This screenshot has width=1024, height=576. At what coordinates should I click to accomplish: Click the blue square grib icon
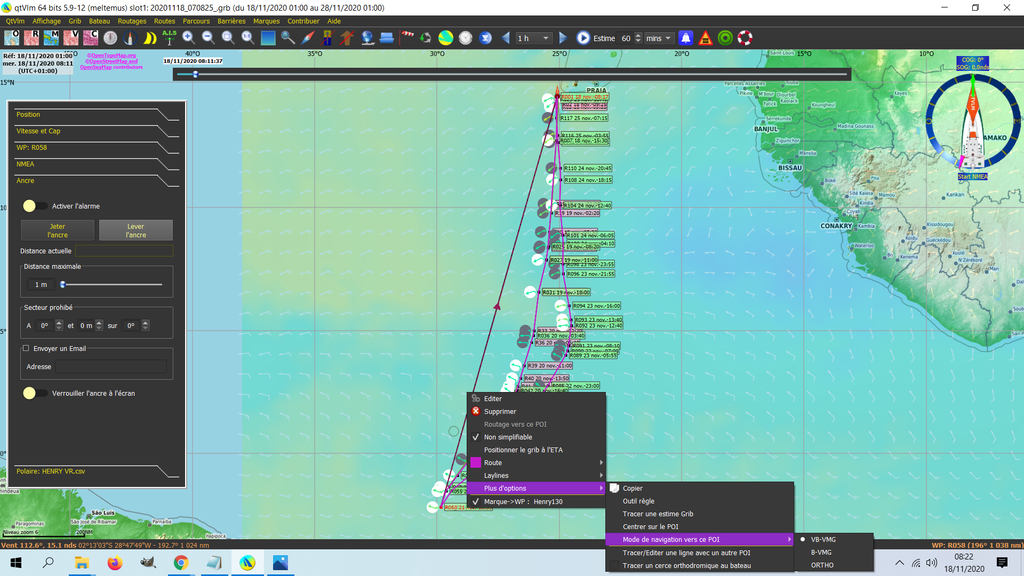268,38
